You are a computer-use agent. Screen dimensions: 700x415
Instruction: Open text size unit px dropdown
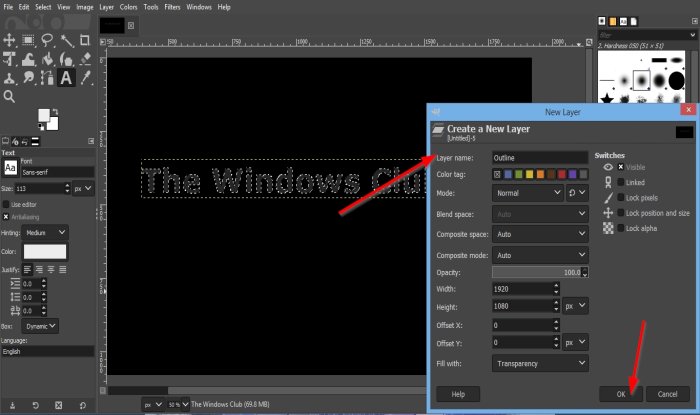tap(83, 188)
